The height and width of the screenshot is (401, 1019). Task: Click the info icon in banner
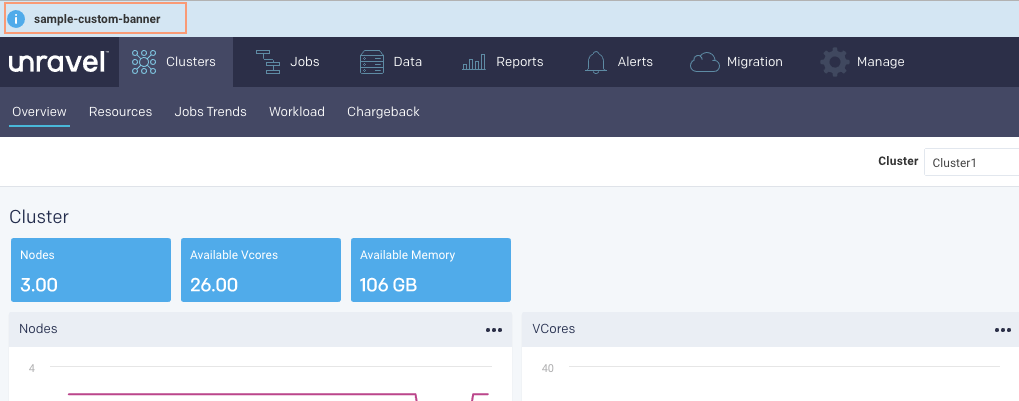tap(16, 18)
